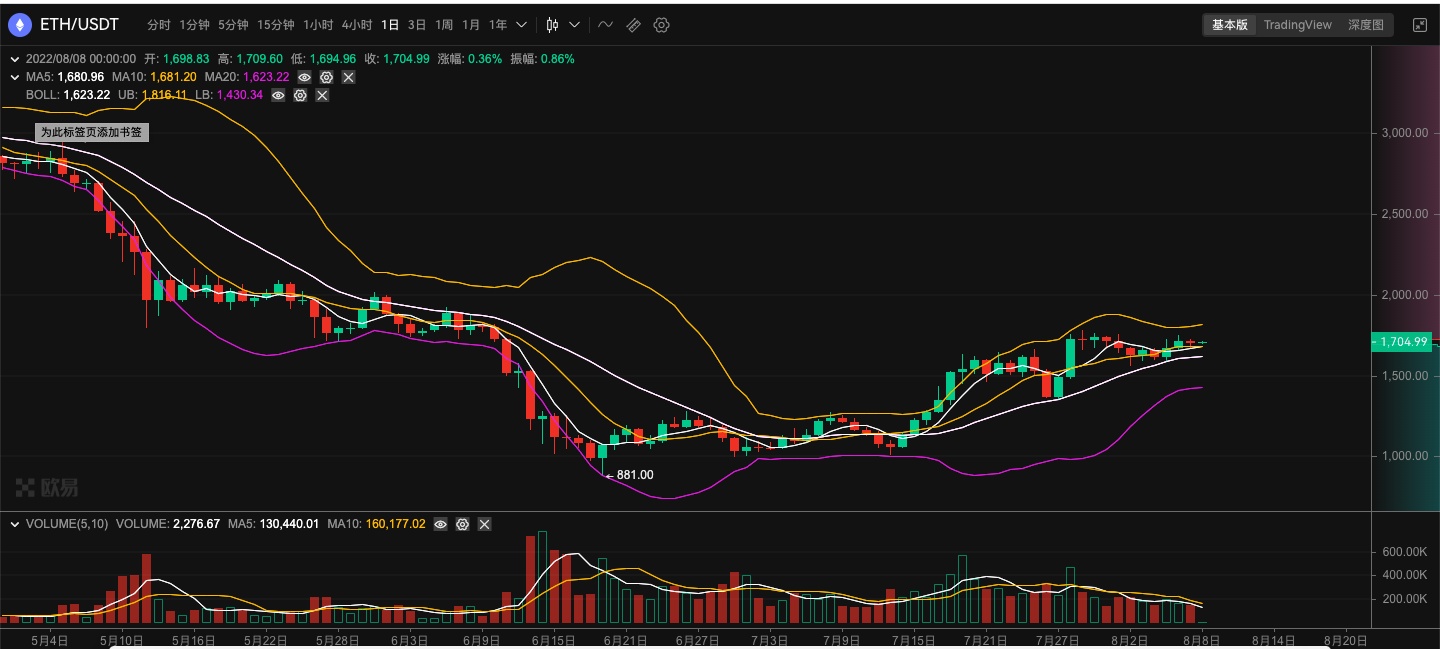Screen dimensions: 1440x649
Task: Open the line chart overlay icon
Action: tap(605, 25)
